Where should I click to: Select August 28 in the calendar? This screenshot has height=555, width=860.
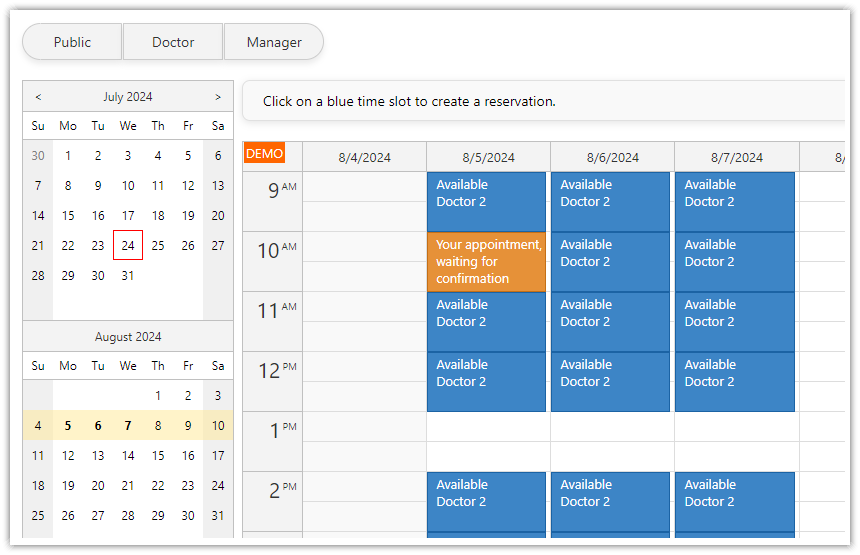128,516
